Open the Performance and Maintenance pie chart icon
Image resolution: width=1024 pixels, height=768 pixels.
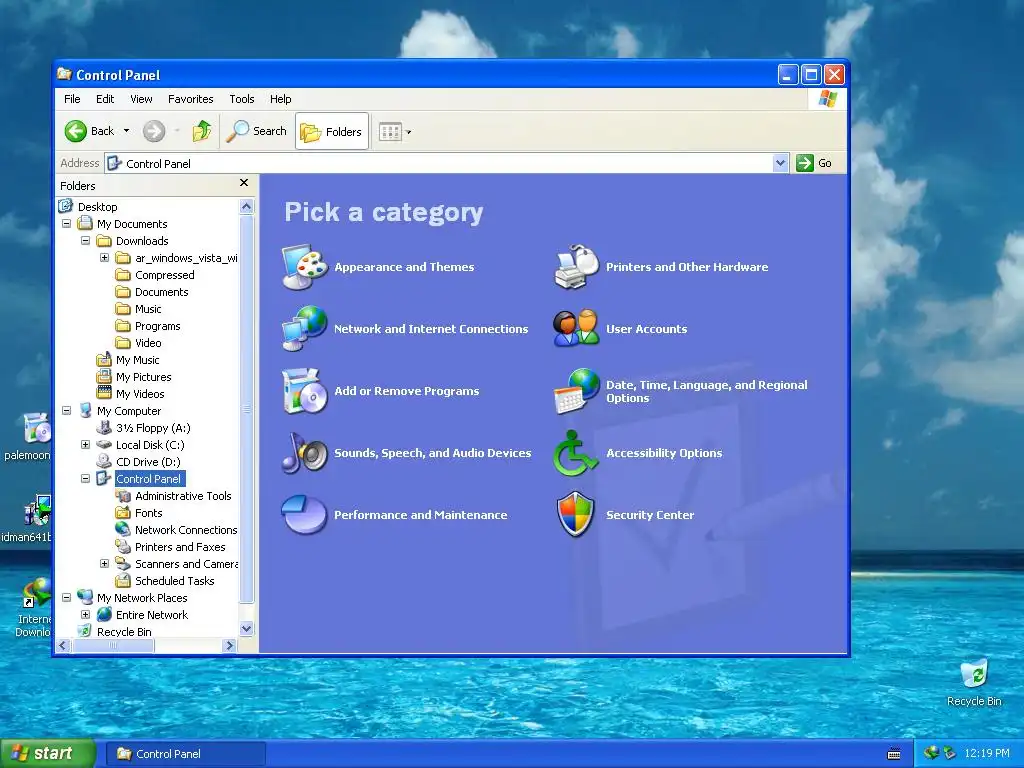(304, 515)
